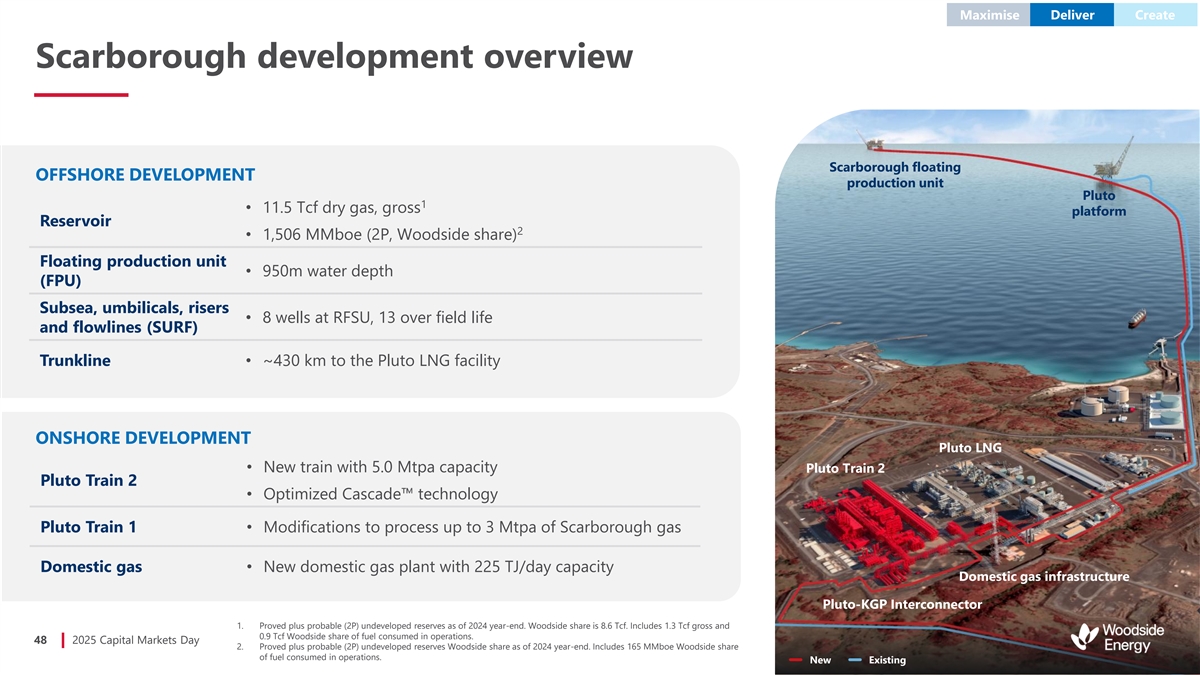1200x675 pixels.
Task: Click 'Floating production unit (FPU)' label
Action: 133,270
